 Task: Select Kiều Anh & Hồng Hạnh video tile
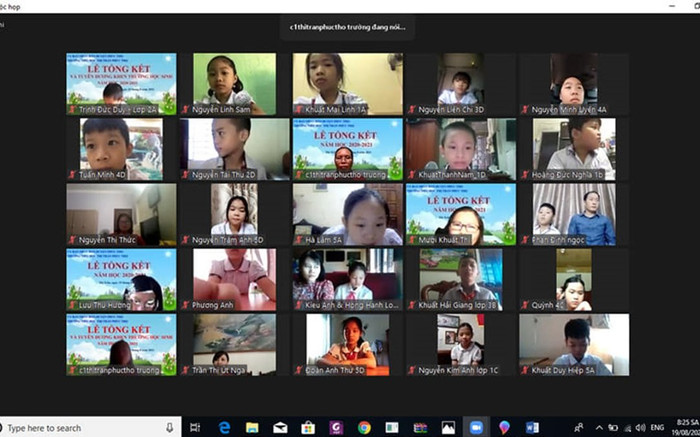pyautogui.click(x=348, y=279)
